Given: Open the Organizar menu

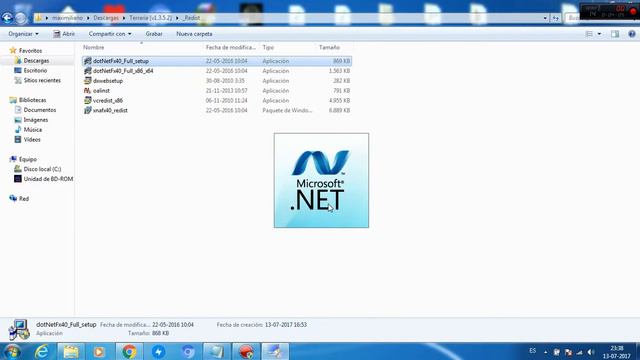Looking at the screenshot, I should point(23,34).
